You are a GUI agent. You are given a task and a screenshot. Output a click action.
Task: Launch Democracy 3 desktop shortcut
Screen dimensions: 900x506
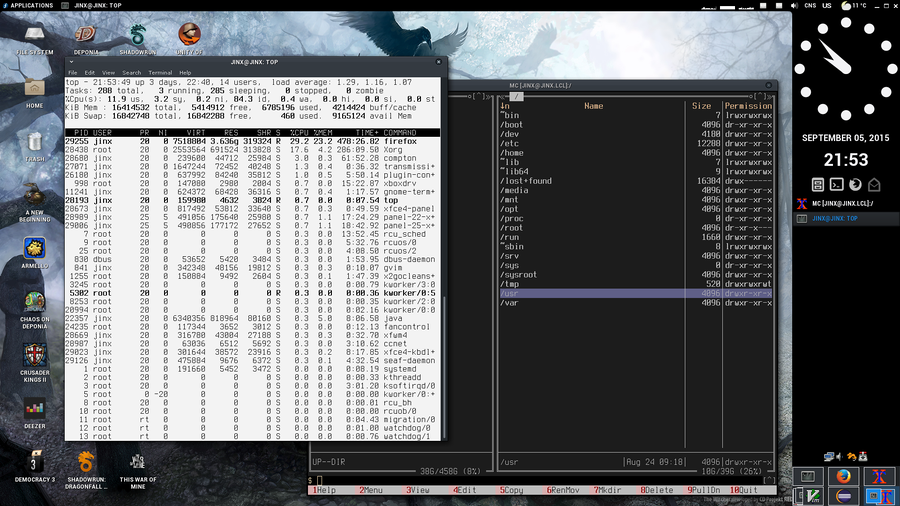coord(34,466)
